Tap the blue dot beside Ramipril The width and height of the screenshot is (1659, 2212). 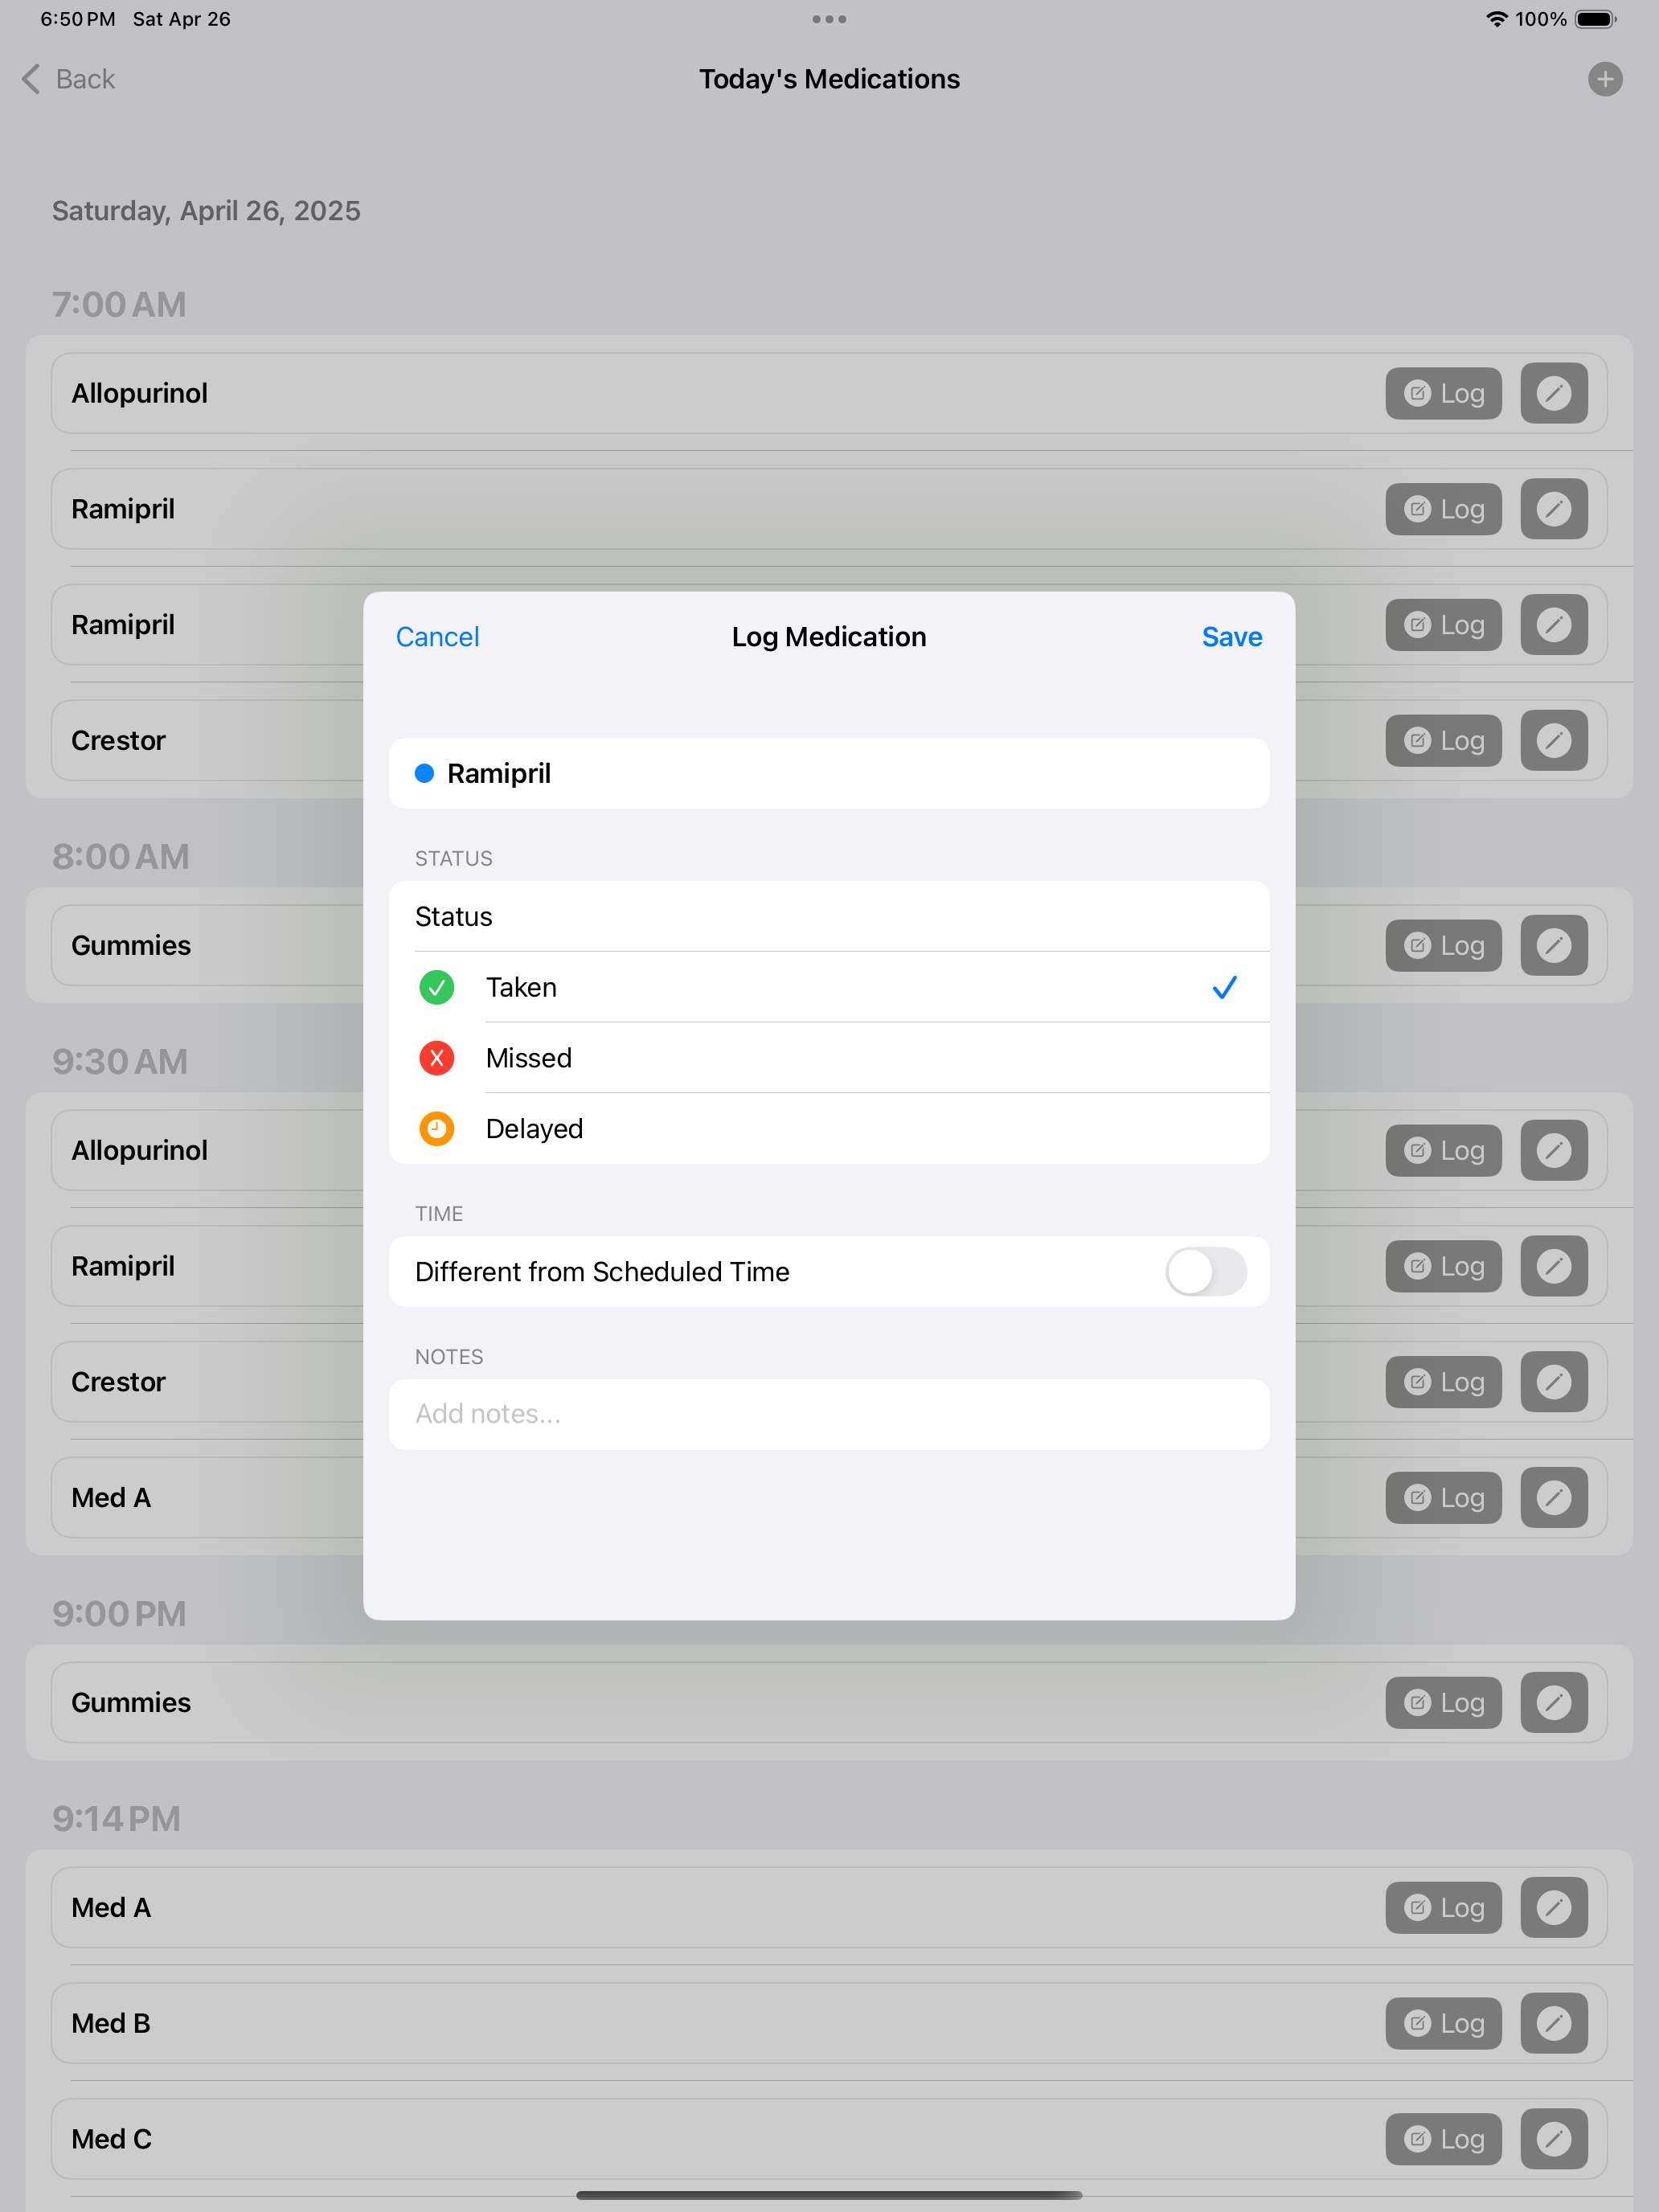click(424, 773)
